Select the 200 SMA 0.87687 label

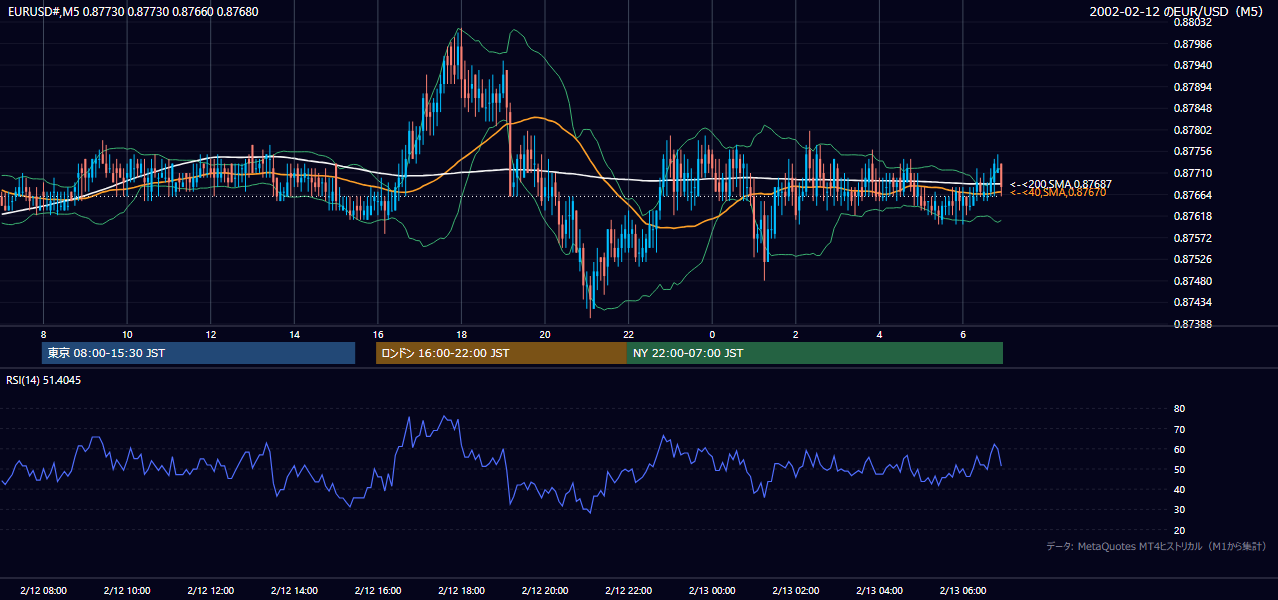click(1061, 184)
